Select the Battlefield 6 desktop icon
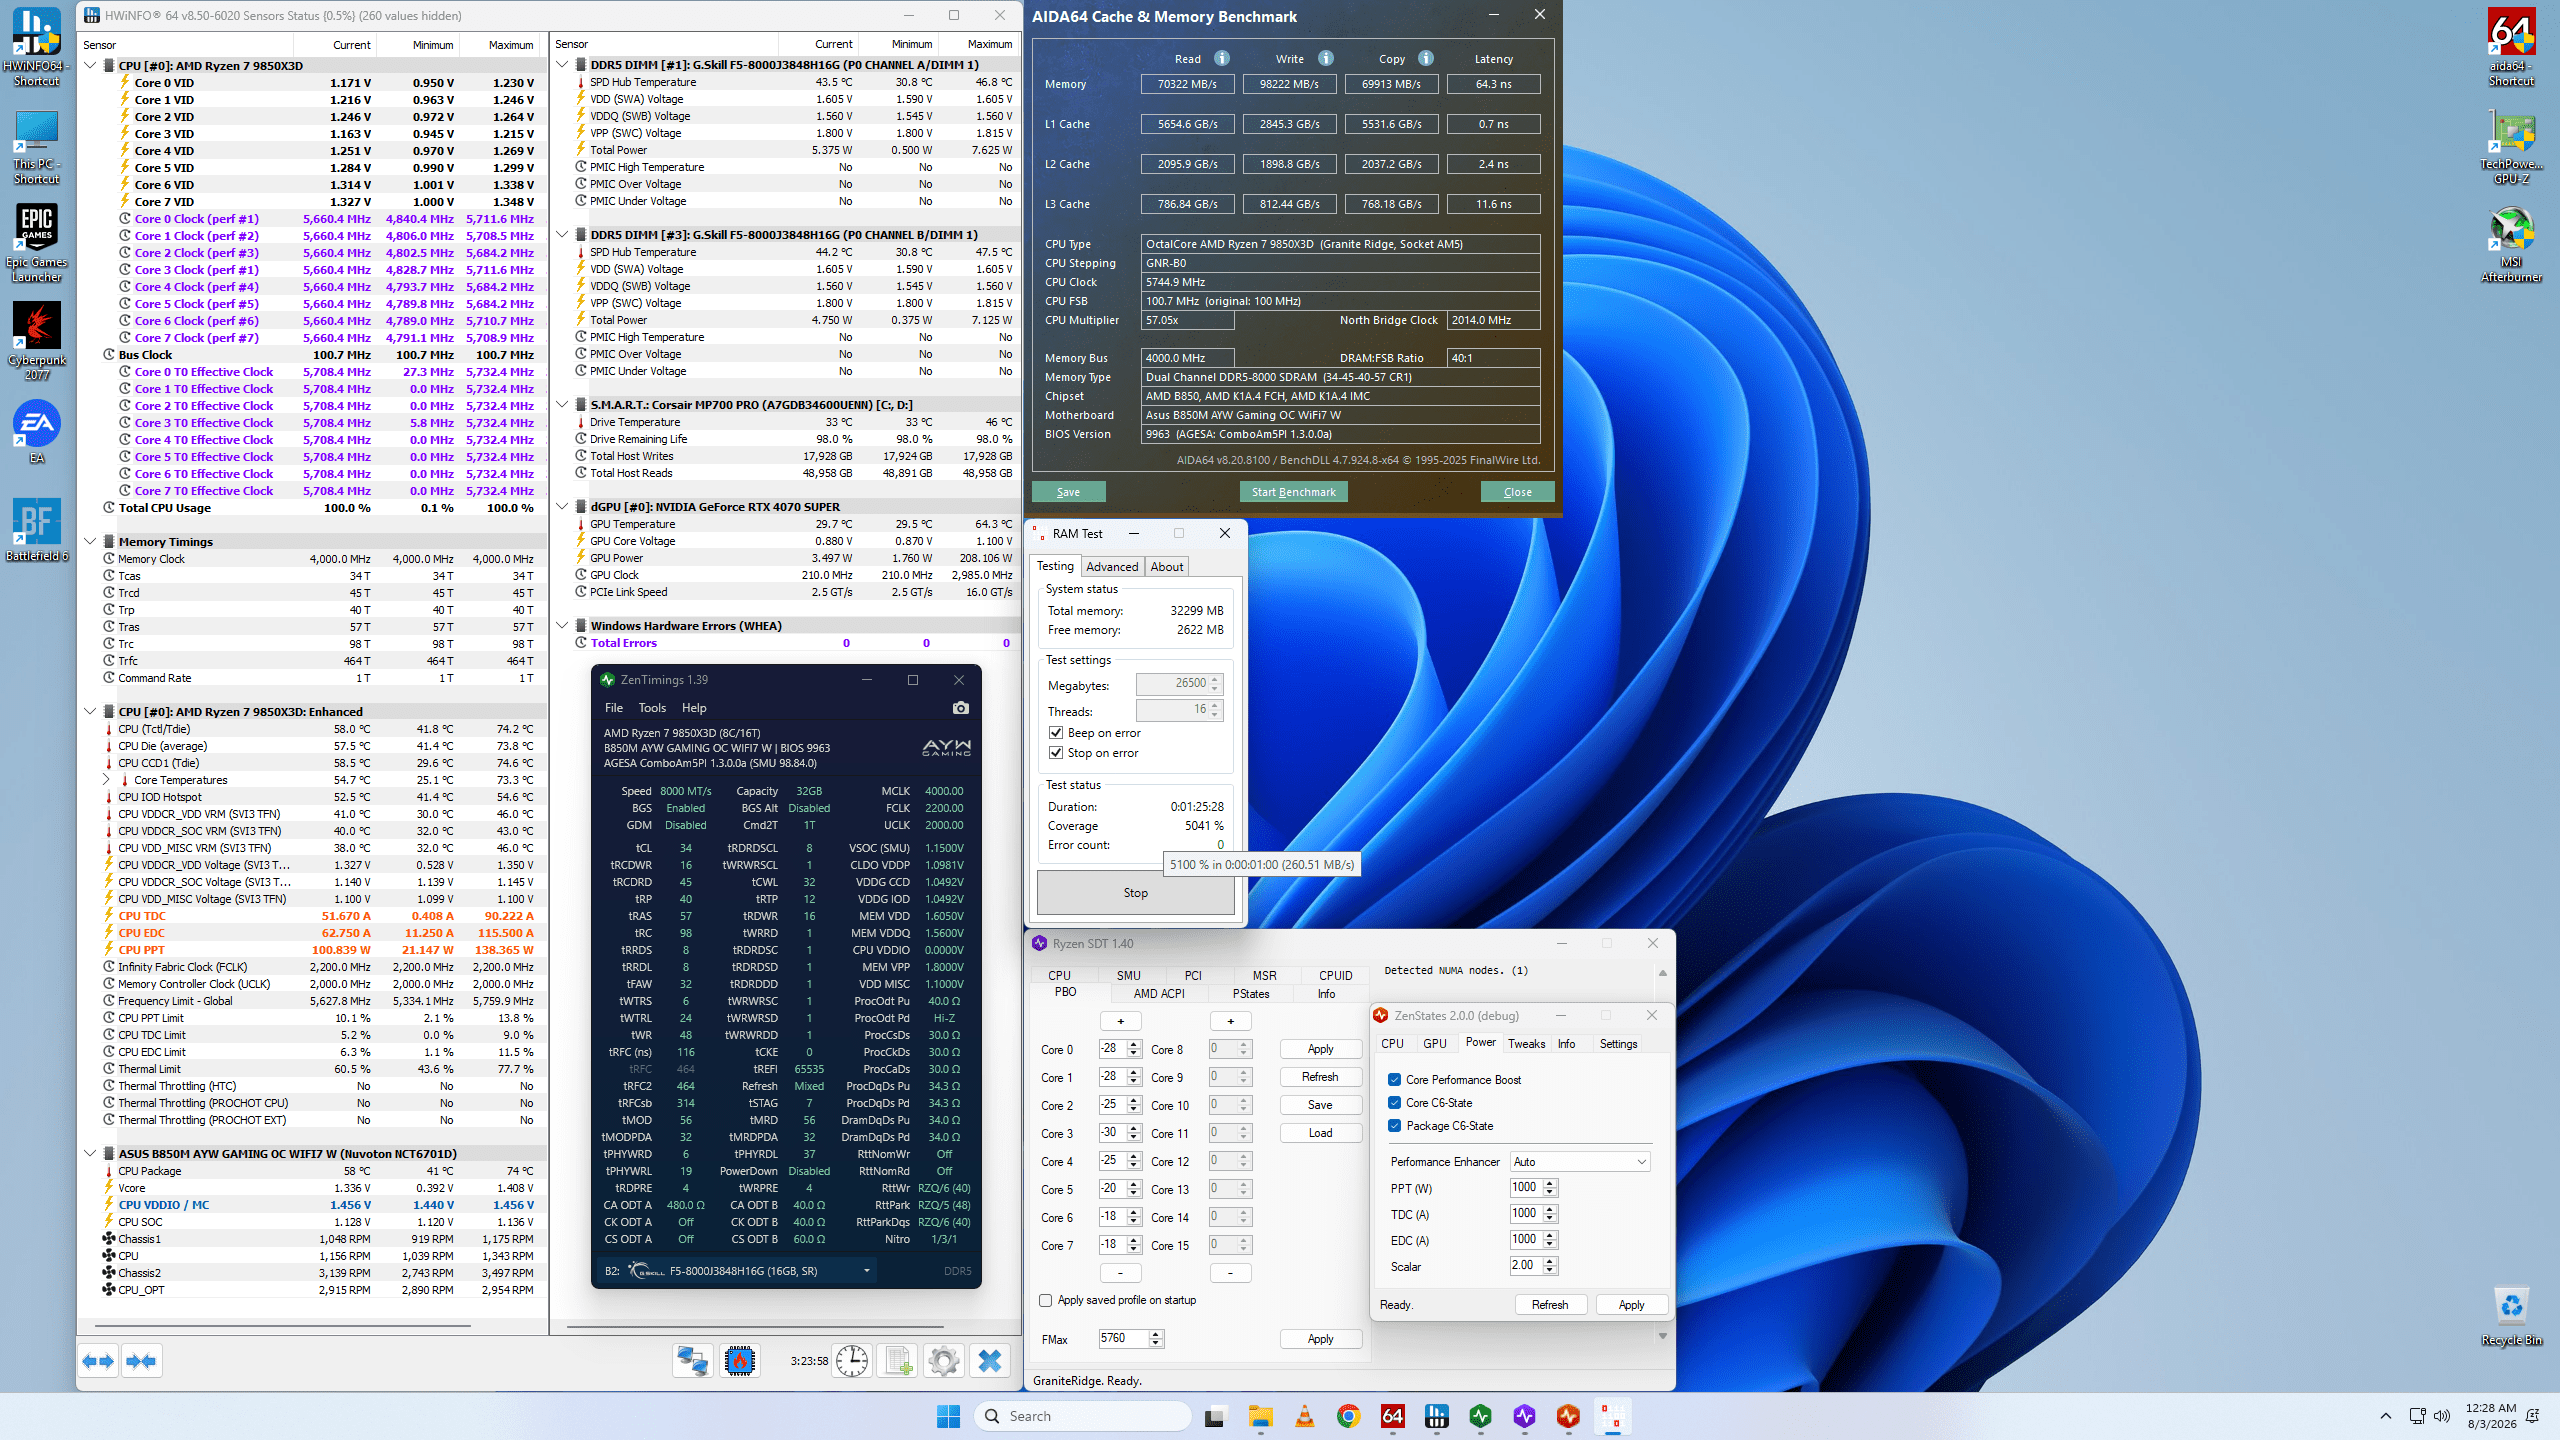The height and width of the screenshot is (1440, 2560). tap(37, 530)
